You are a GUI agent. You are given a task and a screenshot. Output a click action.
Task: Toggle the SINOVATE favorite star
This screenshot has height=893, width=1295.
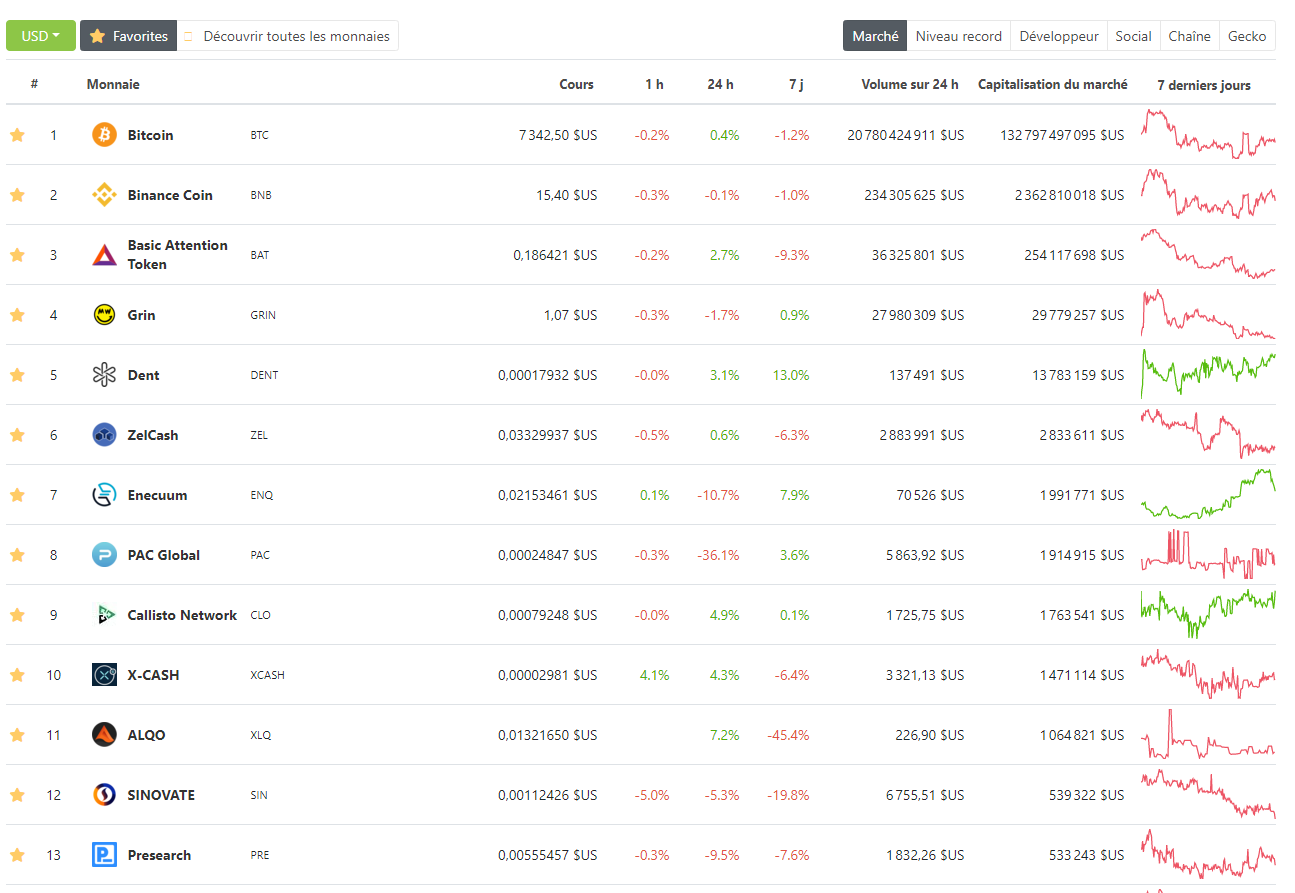tap(17, 795)
